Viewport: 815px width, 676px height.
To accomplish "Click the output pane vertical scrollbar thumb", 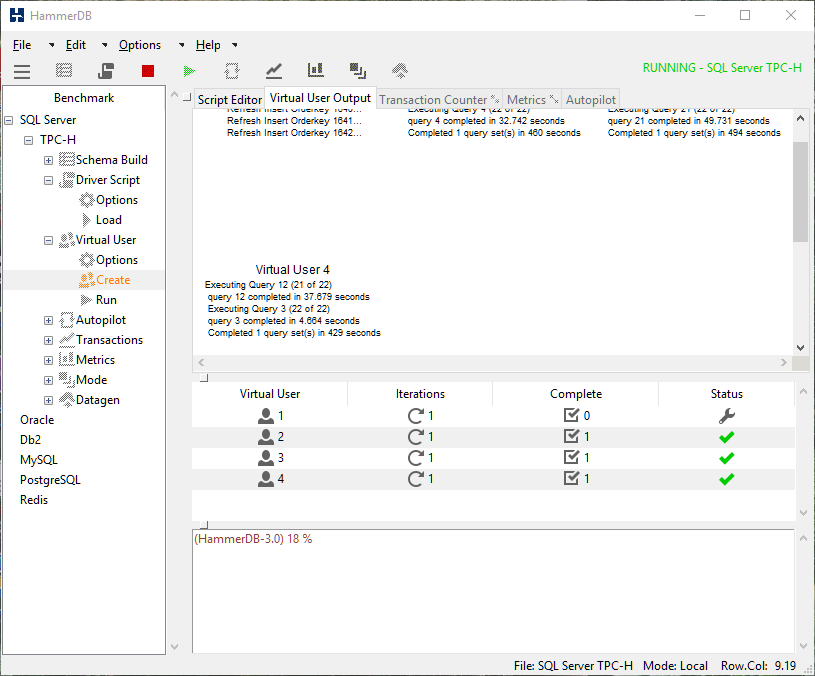I will [800, 191].
